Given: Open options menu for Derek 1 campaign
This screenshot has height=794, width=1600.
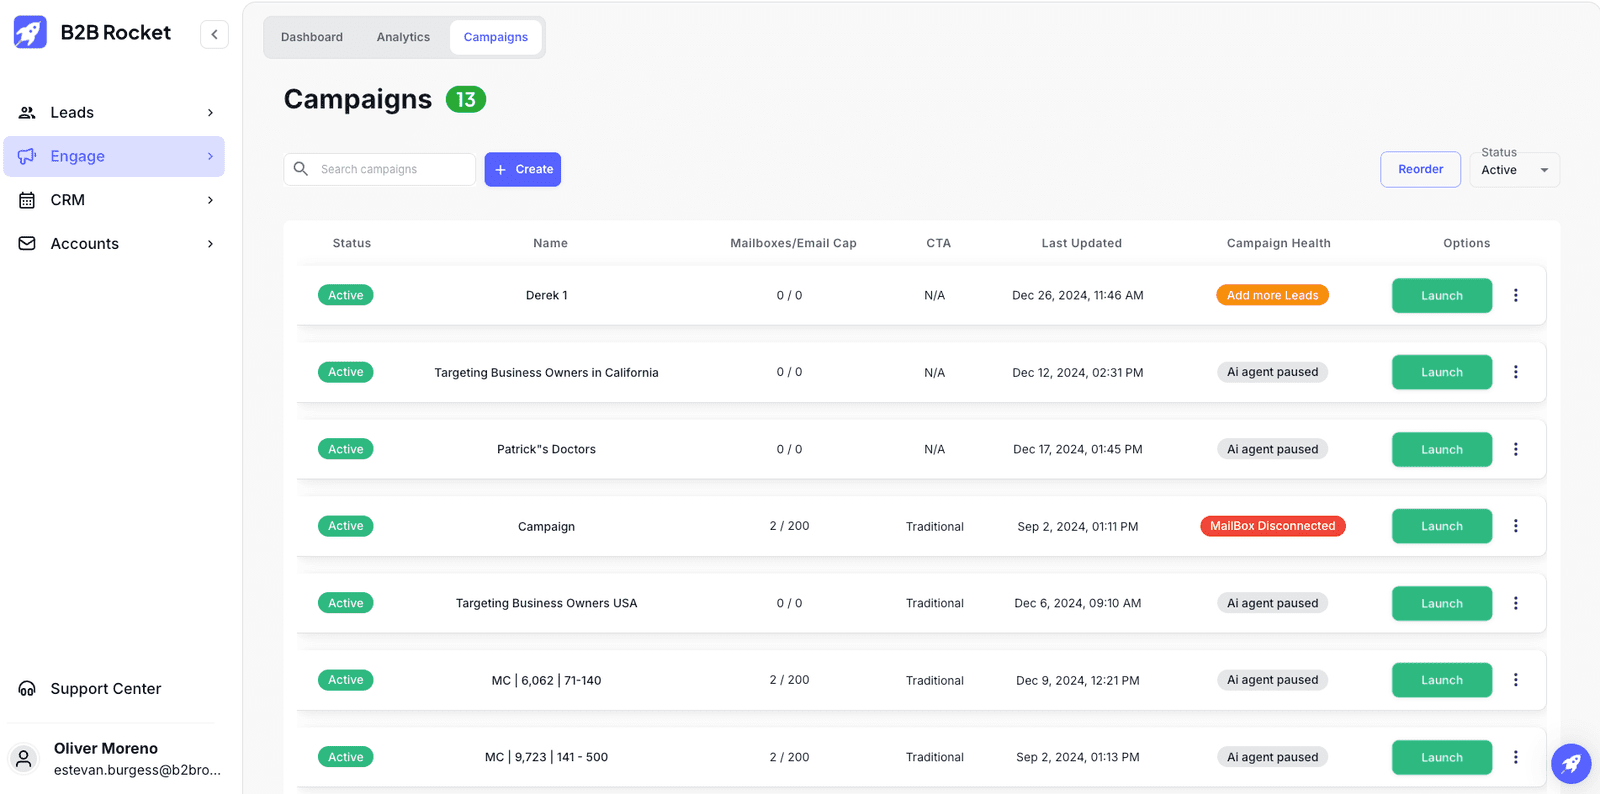Looking at the screenshot, I should point(1515,295).
